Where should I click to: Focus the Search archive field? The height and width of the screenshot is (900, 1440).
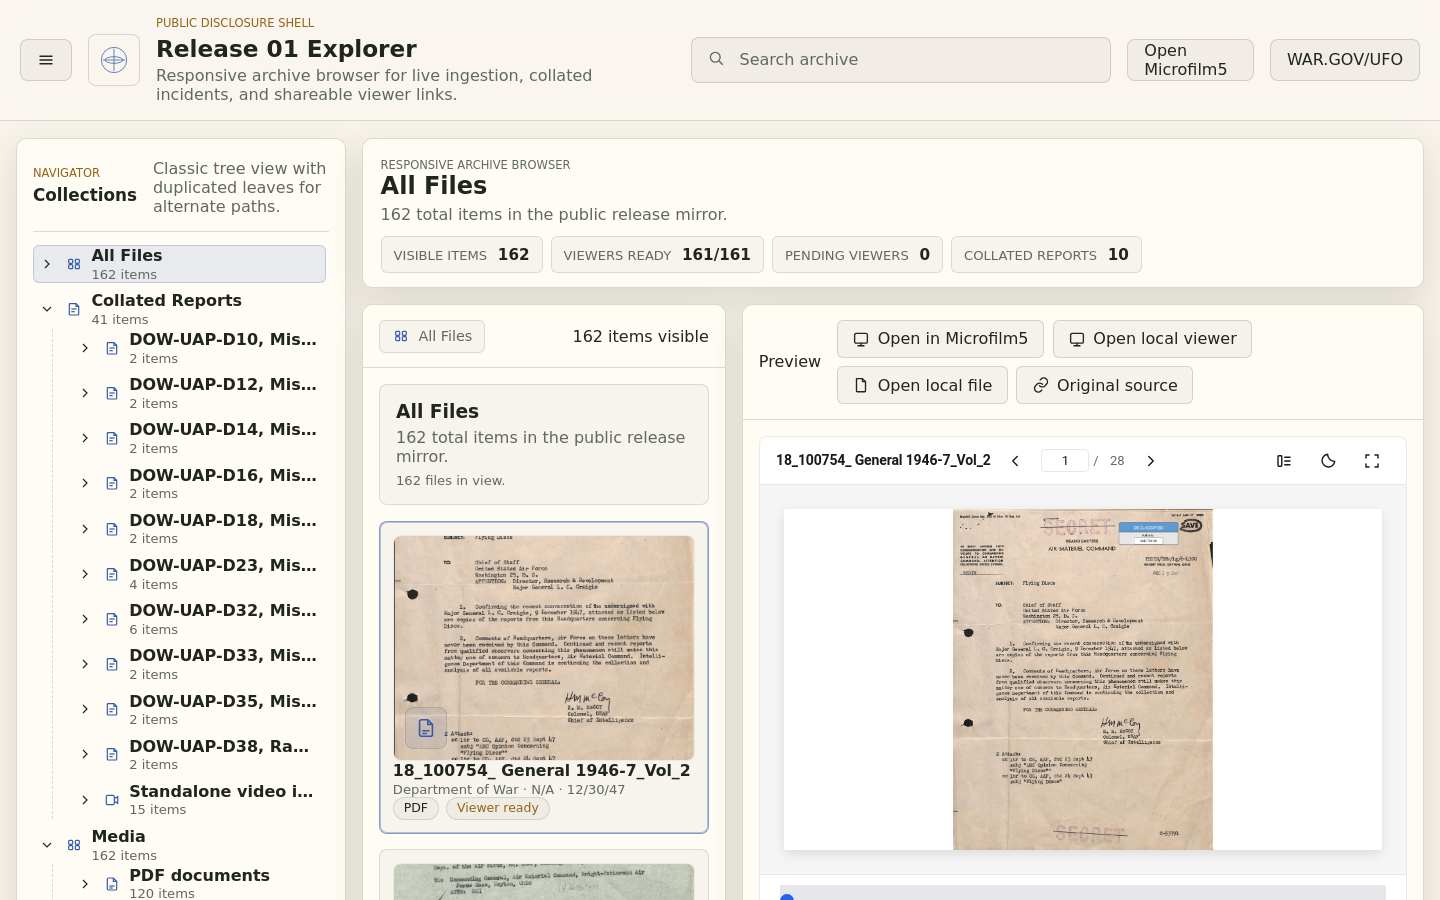point(900,60)
